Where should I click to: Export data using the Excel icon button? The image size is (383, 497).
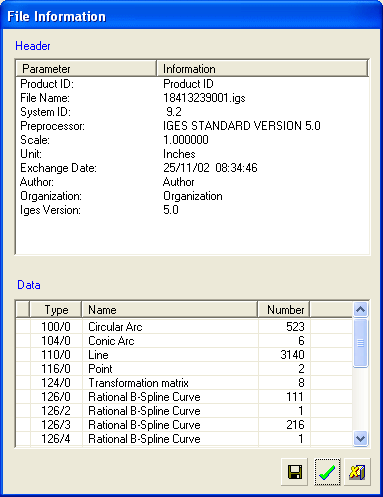357,472
